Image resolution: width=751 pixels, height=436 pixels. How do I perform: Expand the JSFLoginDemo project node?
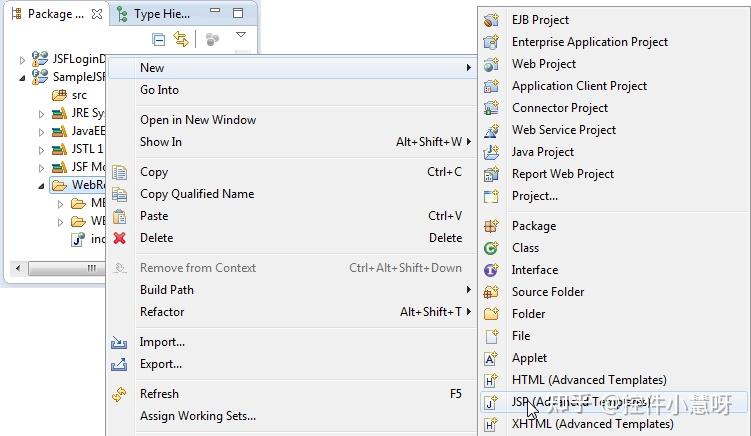click(23, 60)
